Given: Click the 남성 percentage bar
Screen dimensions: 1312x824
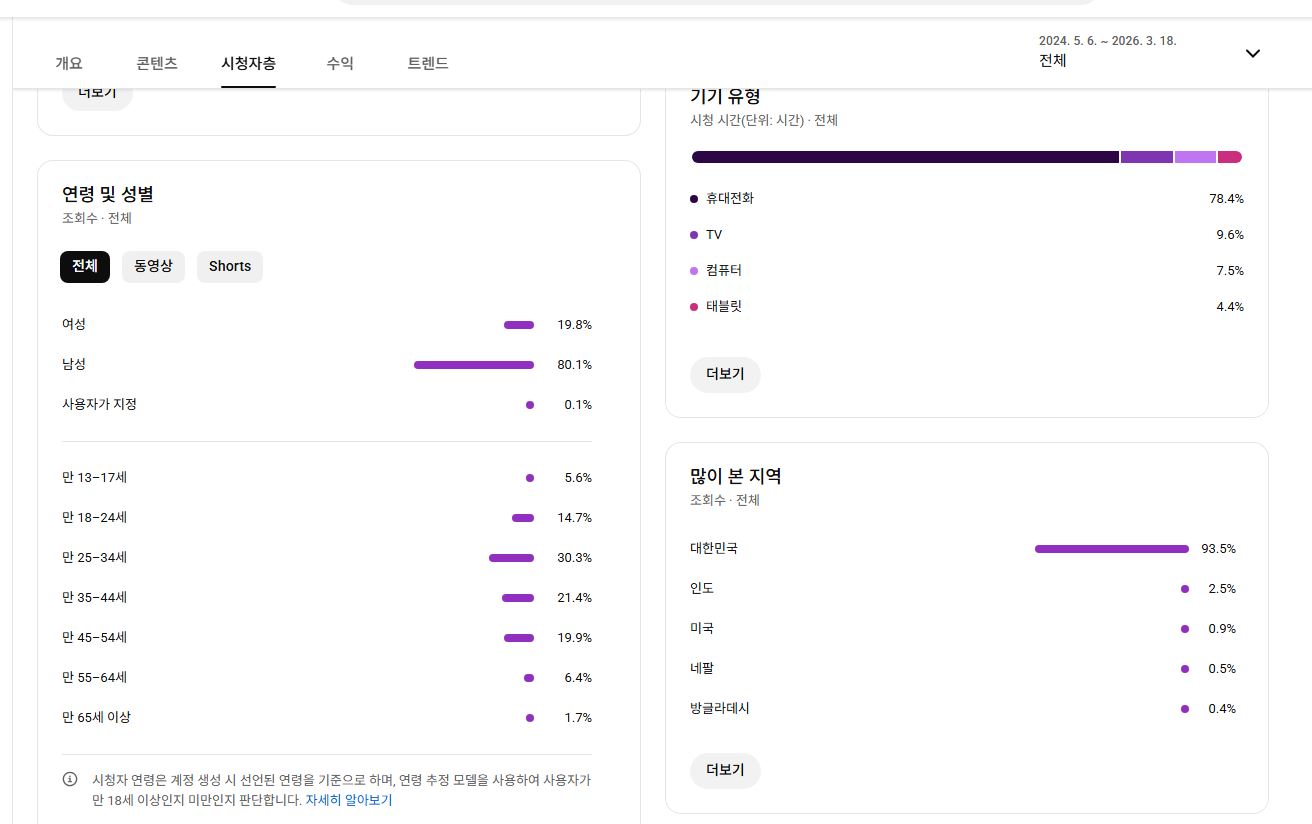Looking at the screenshot, I should pyautogui.click(x=473, y=365).
